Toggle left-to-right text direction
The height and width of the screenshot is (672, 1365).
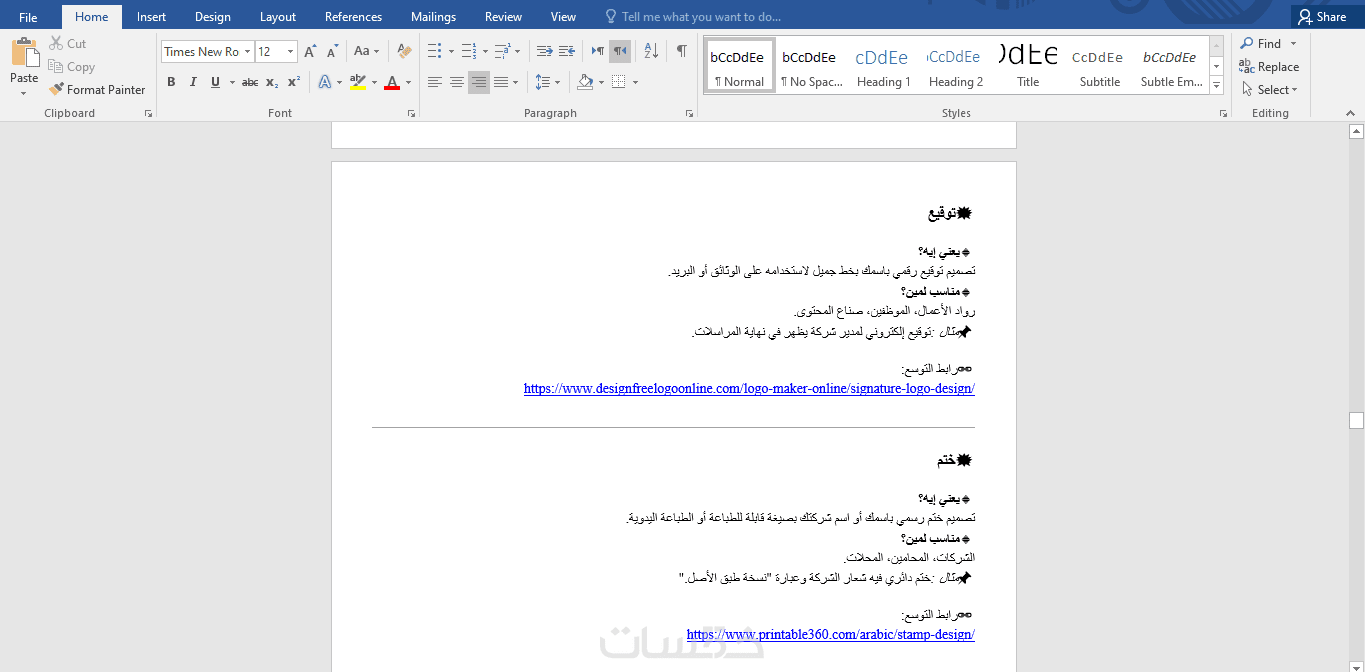(x=598, y=51)
